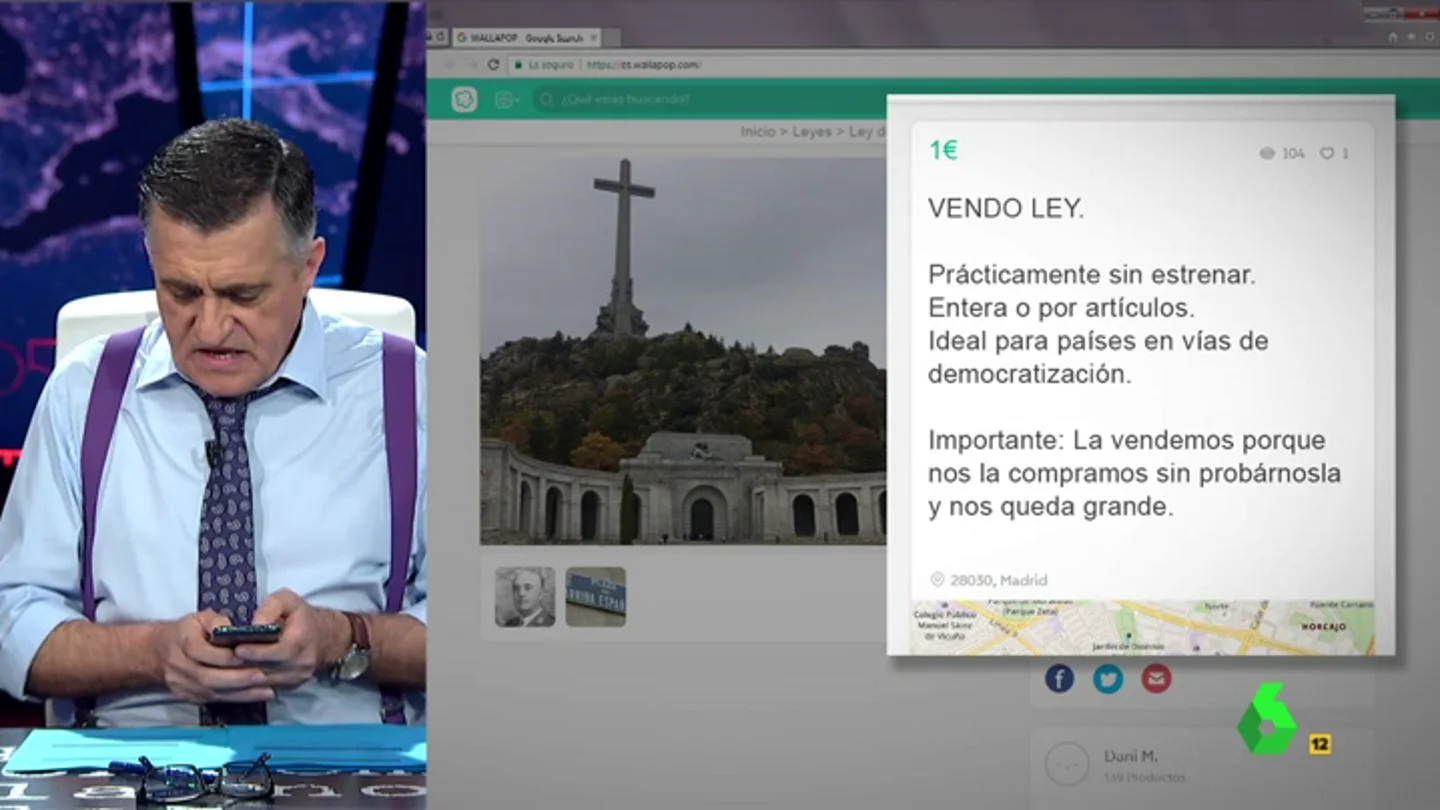
Task: Click the '¿Qué estás buscando?' search field
Action: (x=700, y=99)
